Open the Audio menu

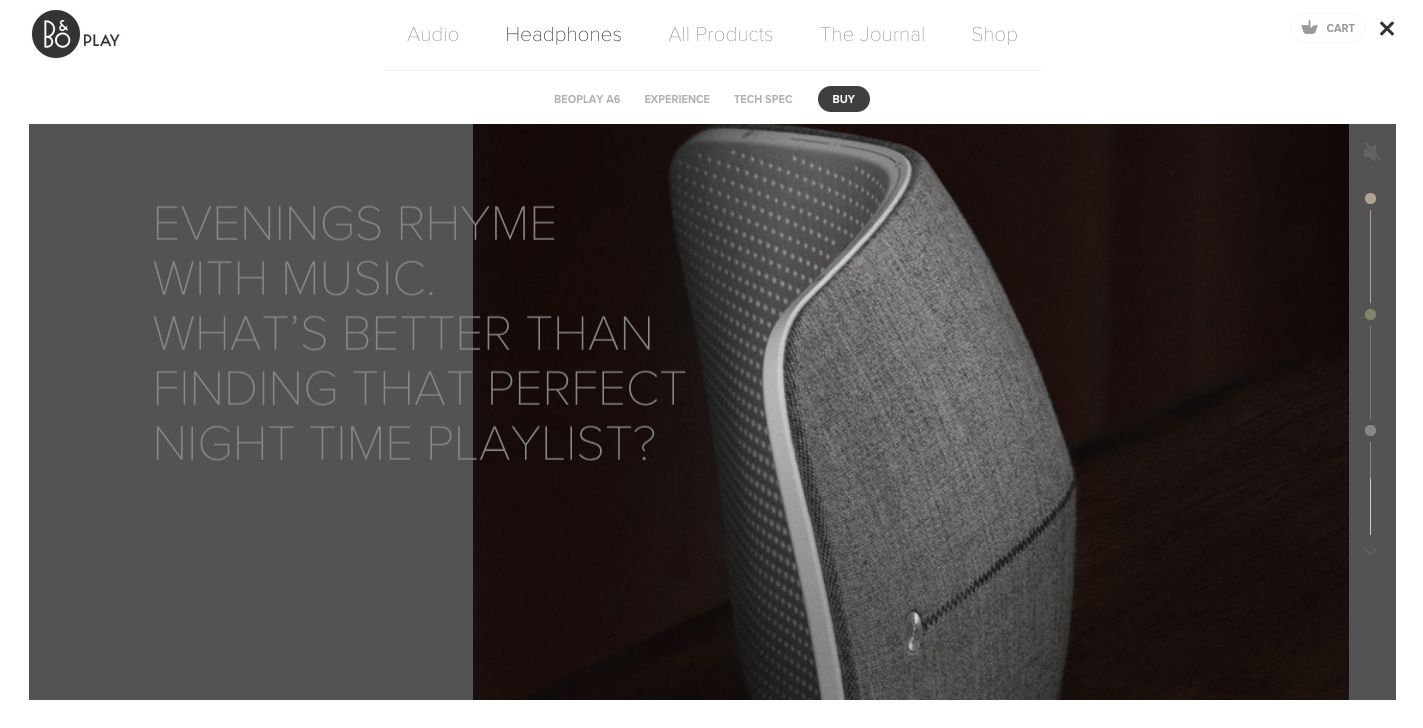tap(433, 34)
